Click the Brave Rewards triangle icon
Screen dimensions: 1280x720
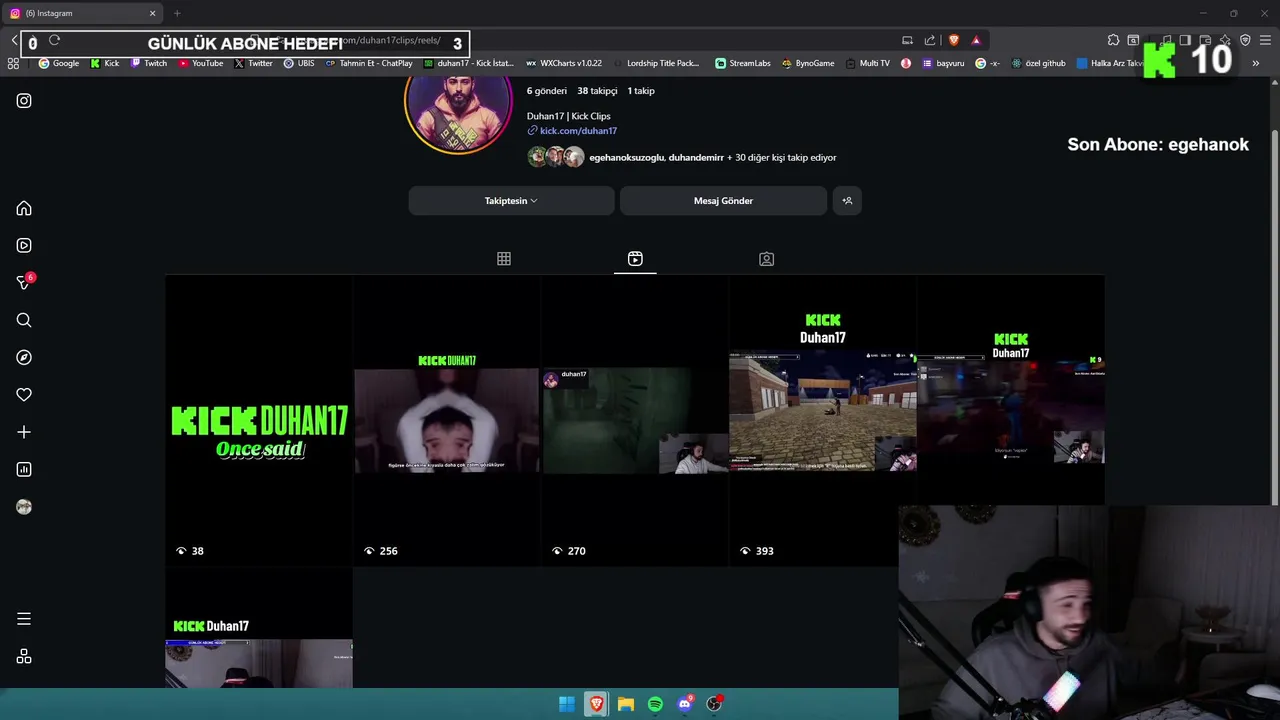pos(976,41)
